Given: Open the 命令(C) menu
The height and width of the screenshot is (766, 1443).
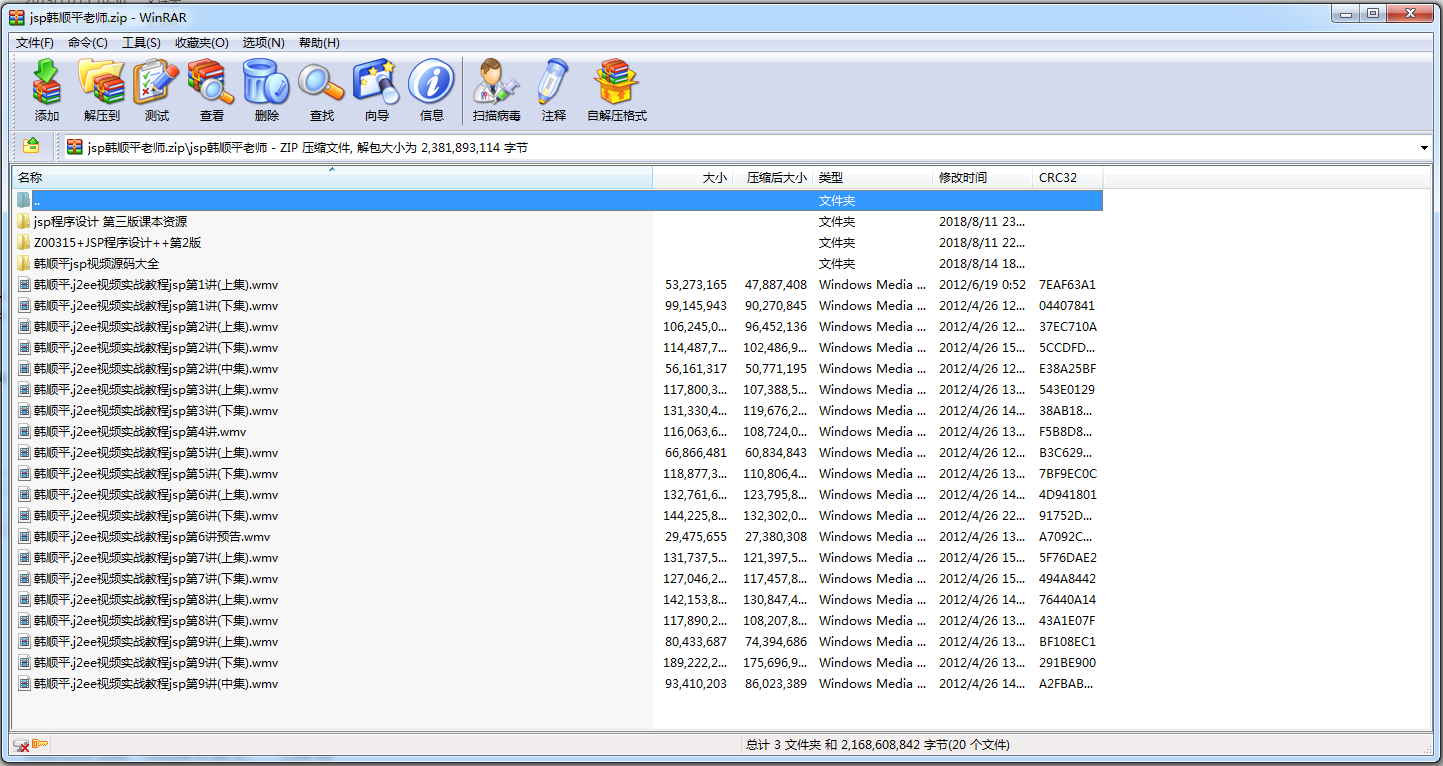Looking at the screenshot, I should [x=88, y=43].
